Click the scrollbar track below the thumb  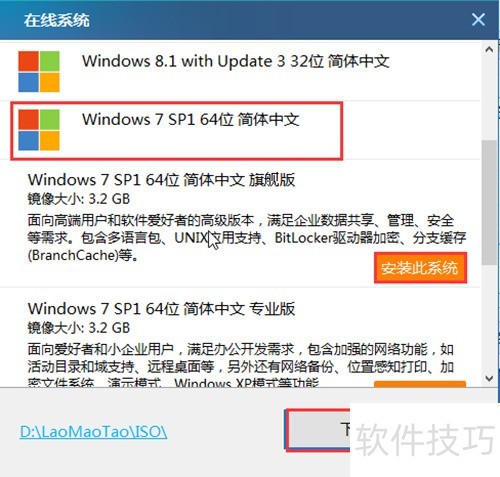[x=489, y=318]
